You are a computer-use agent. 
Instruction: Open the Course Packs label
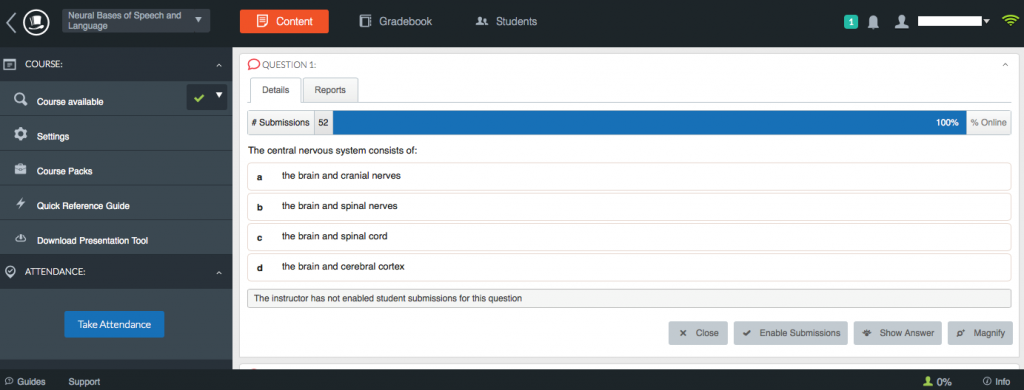coord(65,171)
